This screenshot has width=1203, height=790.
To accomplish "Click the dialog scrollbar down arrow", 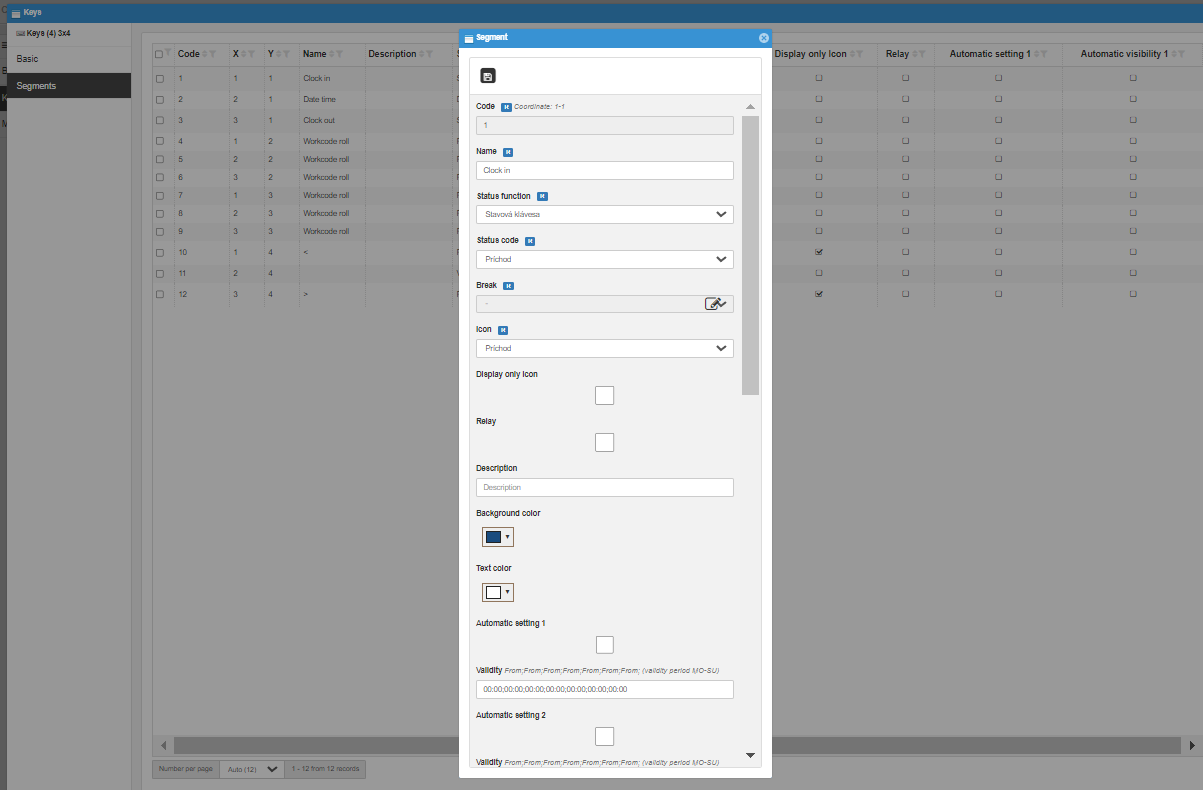I will tap(750, 755).
